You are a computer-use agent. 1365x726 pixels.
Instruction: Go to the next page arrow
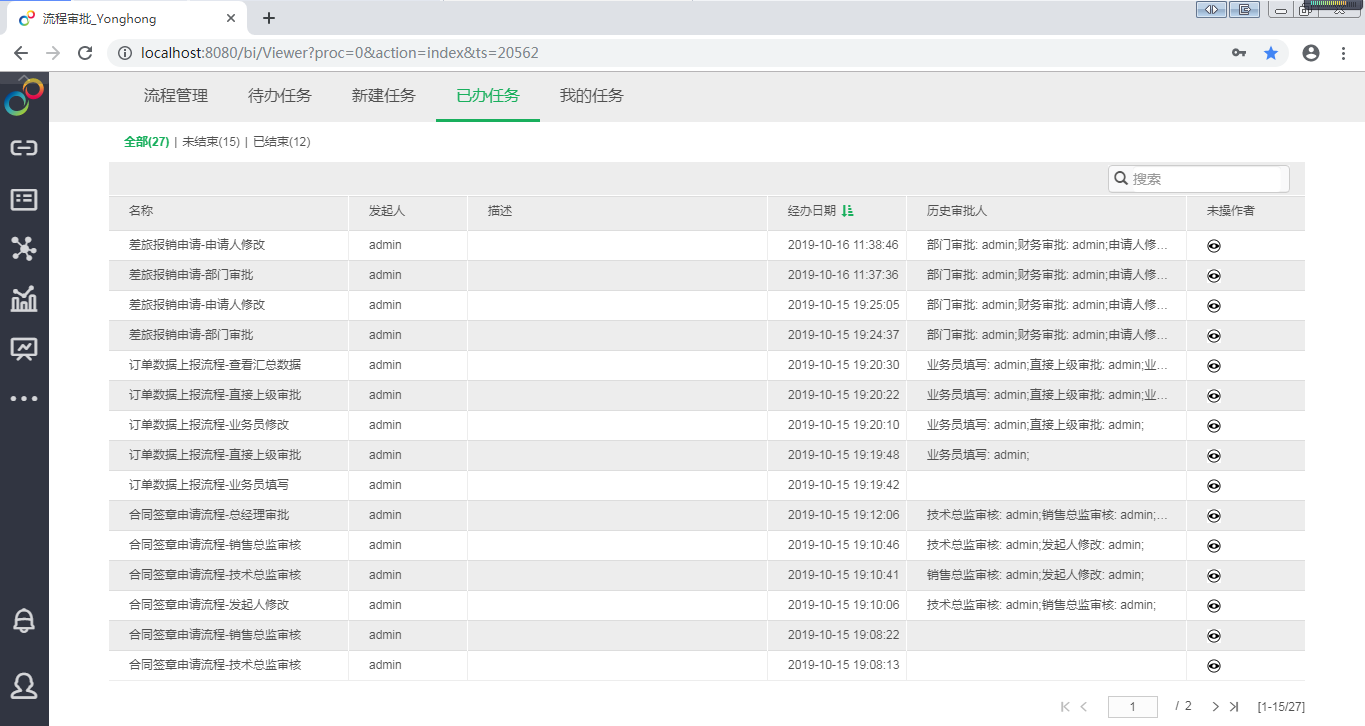[1215, 707]
